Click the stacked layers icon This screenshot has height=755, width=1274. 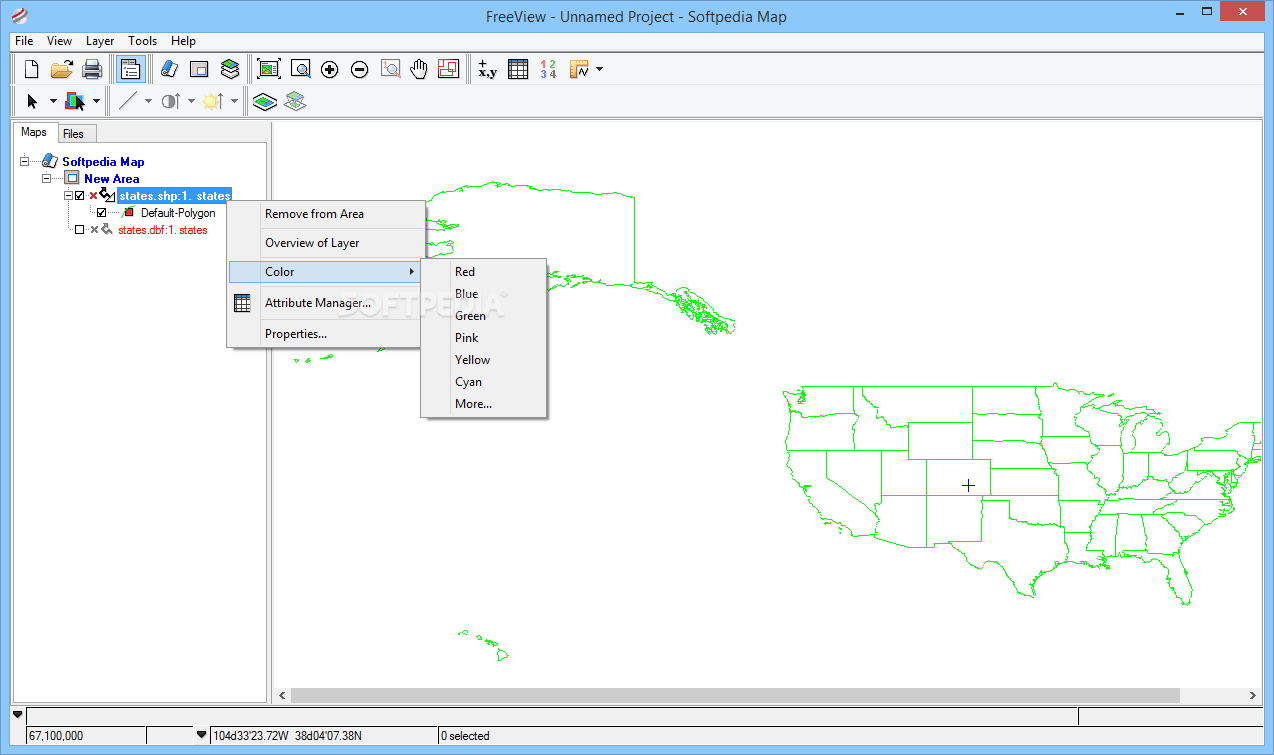point(230,69)
